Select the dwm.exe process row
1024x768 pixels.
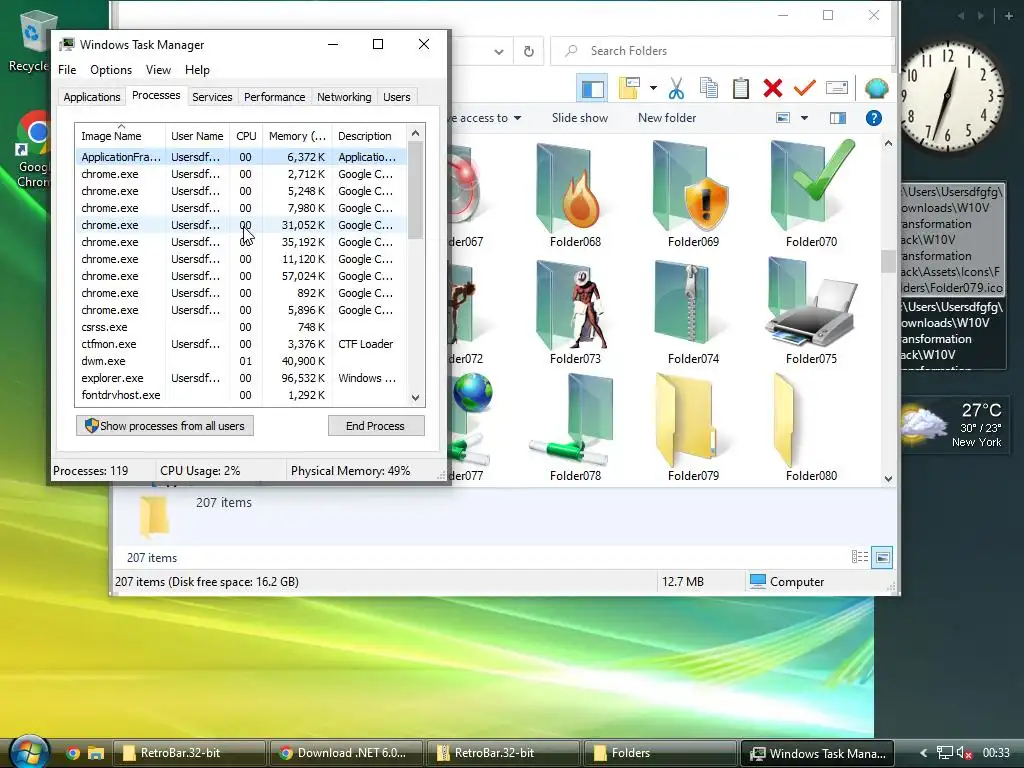[240, 361]
